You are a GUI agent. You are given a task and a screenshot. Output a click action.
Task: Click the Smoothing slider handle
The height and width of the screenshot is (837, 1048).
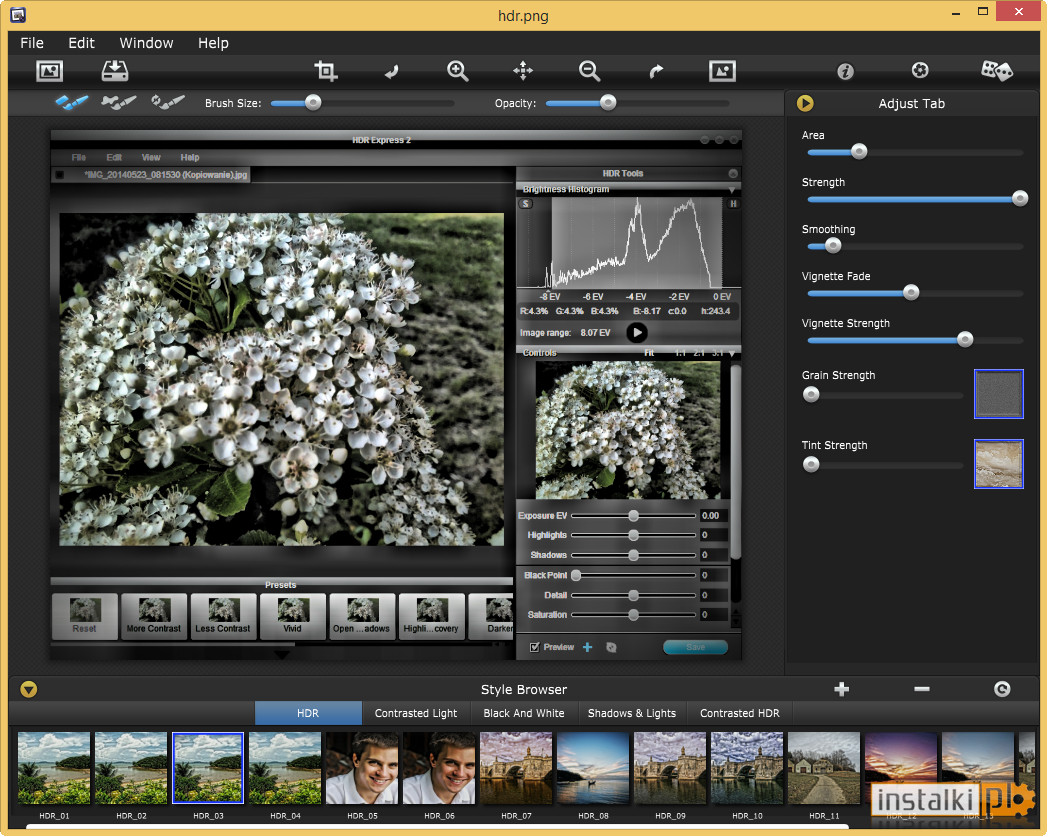click(x=832, y=245)
